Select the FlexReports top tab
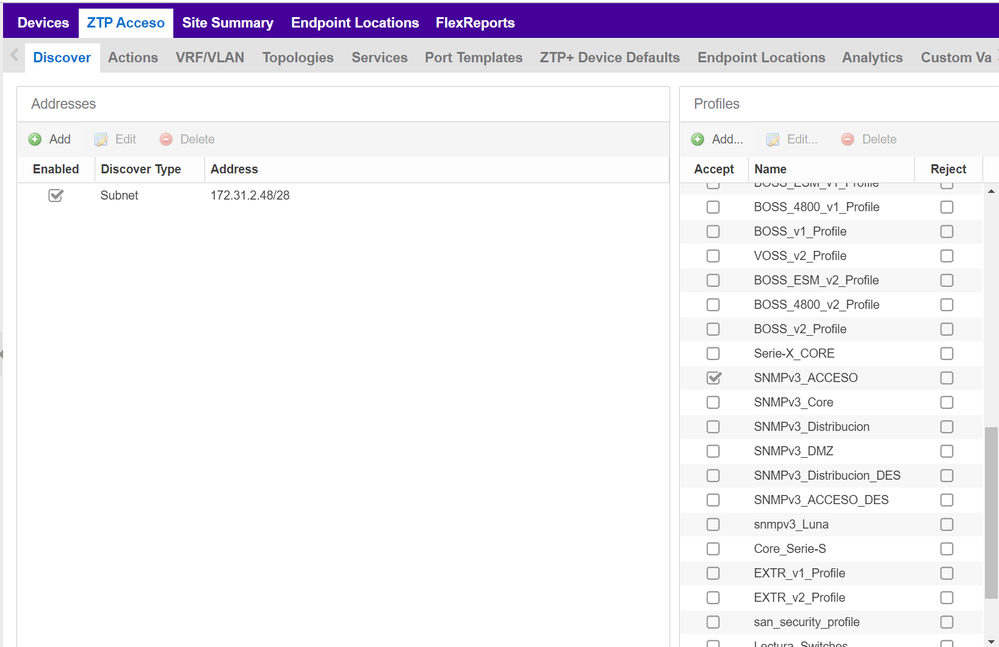999x647 pixels. point(475,23)
